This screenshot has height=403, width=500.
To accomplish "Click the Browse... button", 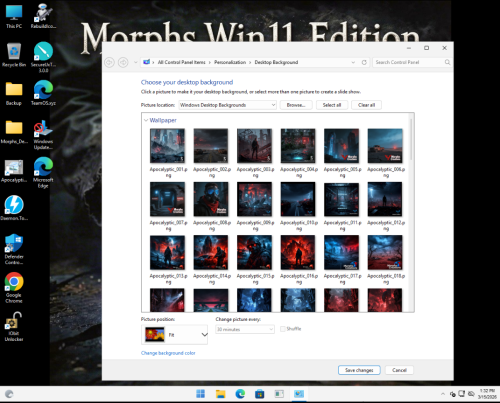I will [296, 105].
